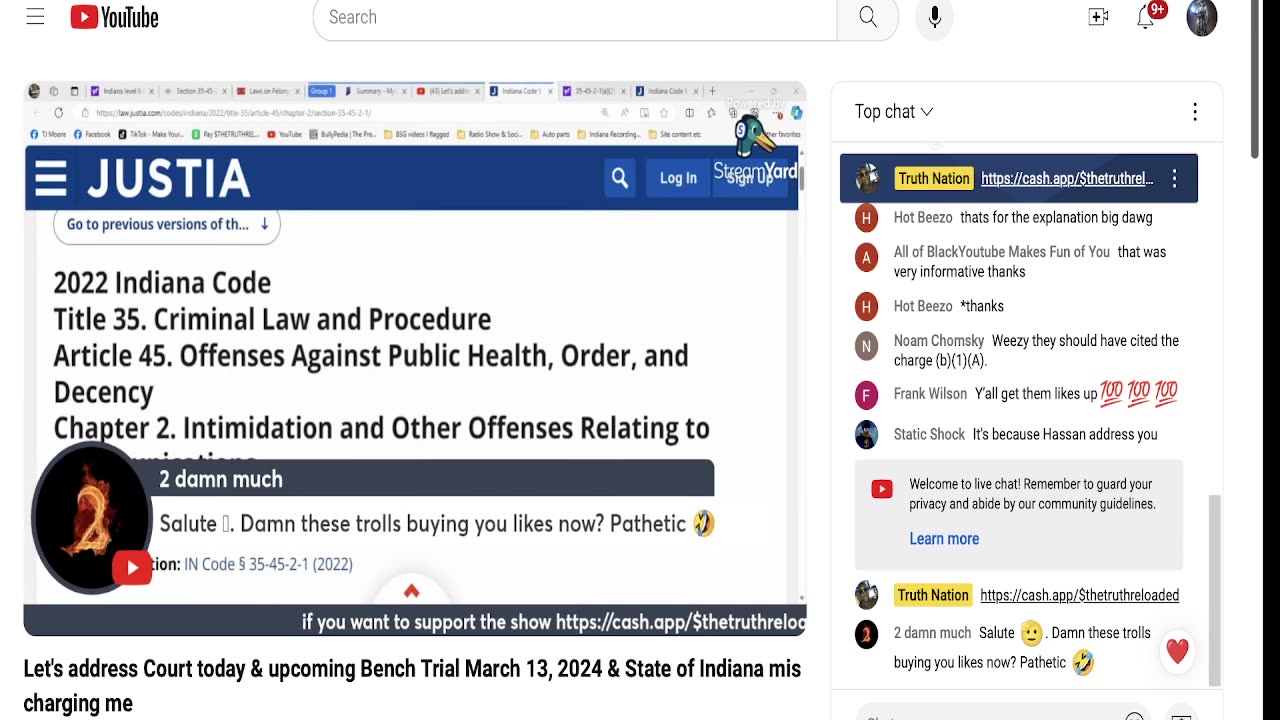Click the Truth Nation pinned badge
The image size is (1280, 720).
934,179
